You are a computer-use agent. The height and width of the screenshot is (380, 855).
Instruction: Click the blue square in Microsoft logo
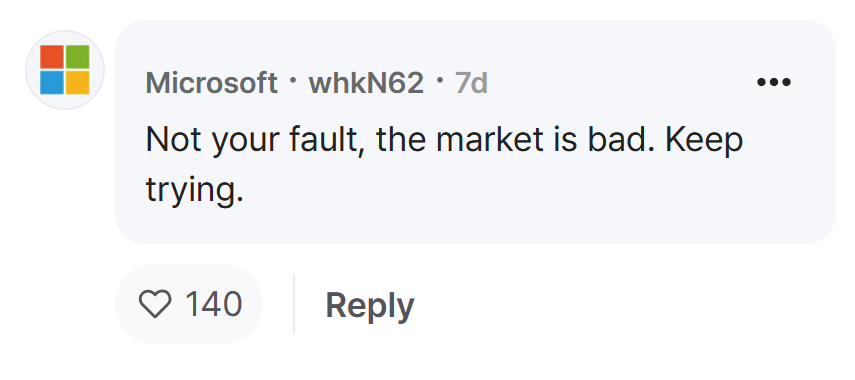(52, 82)
